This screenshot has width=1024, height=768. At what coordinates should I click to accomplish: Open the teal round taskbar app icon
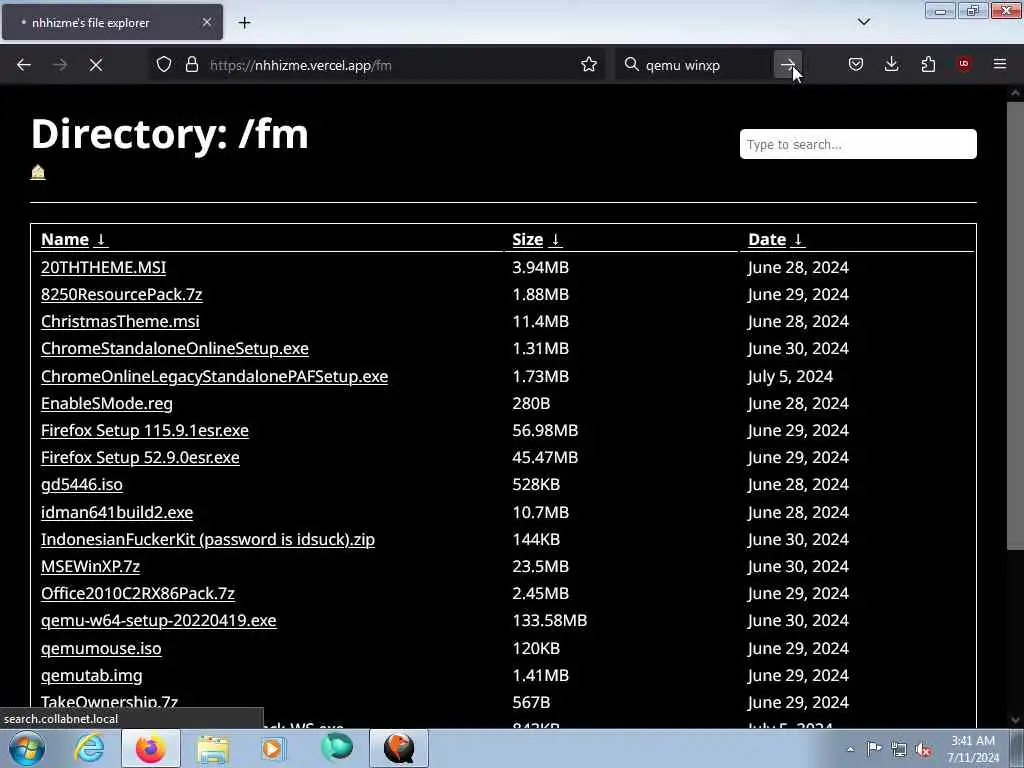tap(336, 748)
